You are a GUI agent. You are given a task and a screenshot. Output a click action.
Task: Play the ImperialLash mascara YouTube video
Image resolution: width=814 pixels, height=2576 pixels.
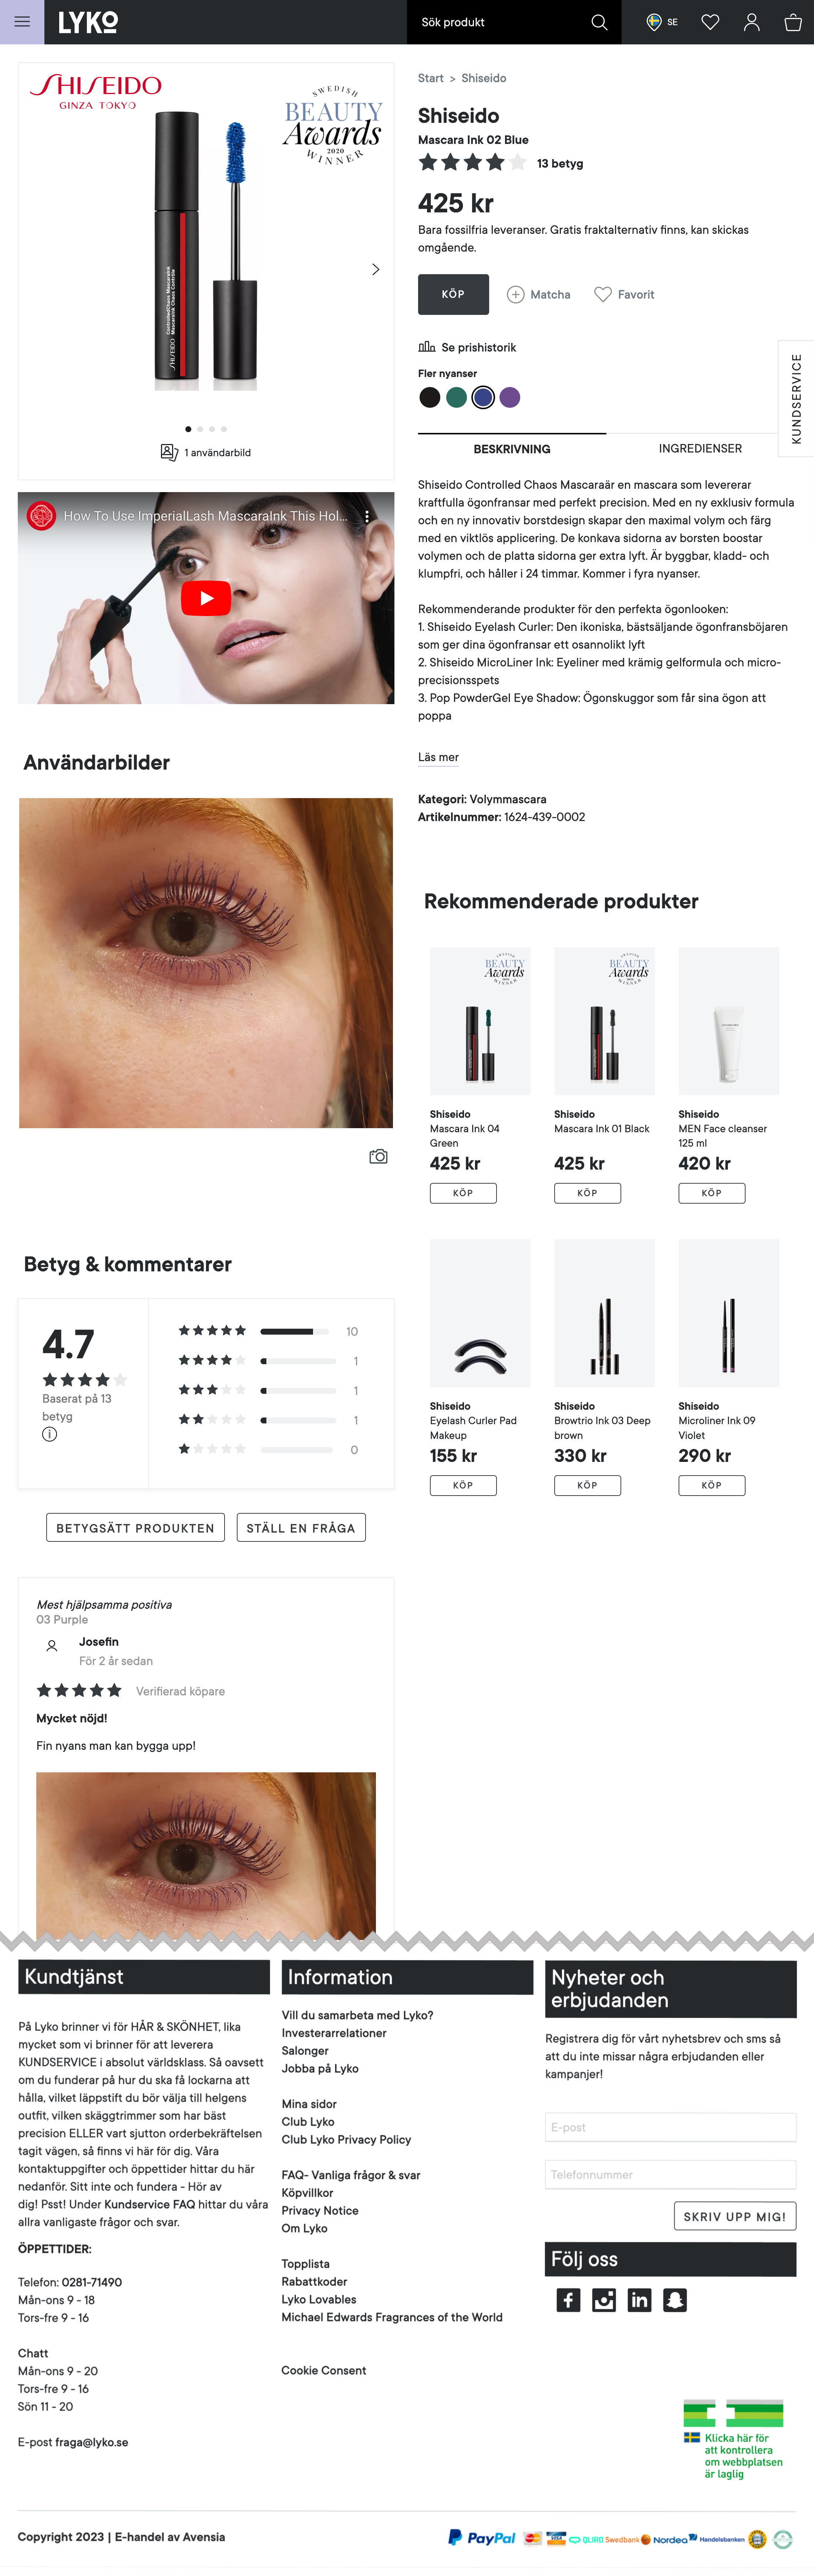206,598
